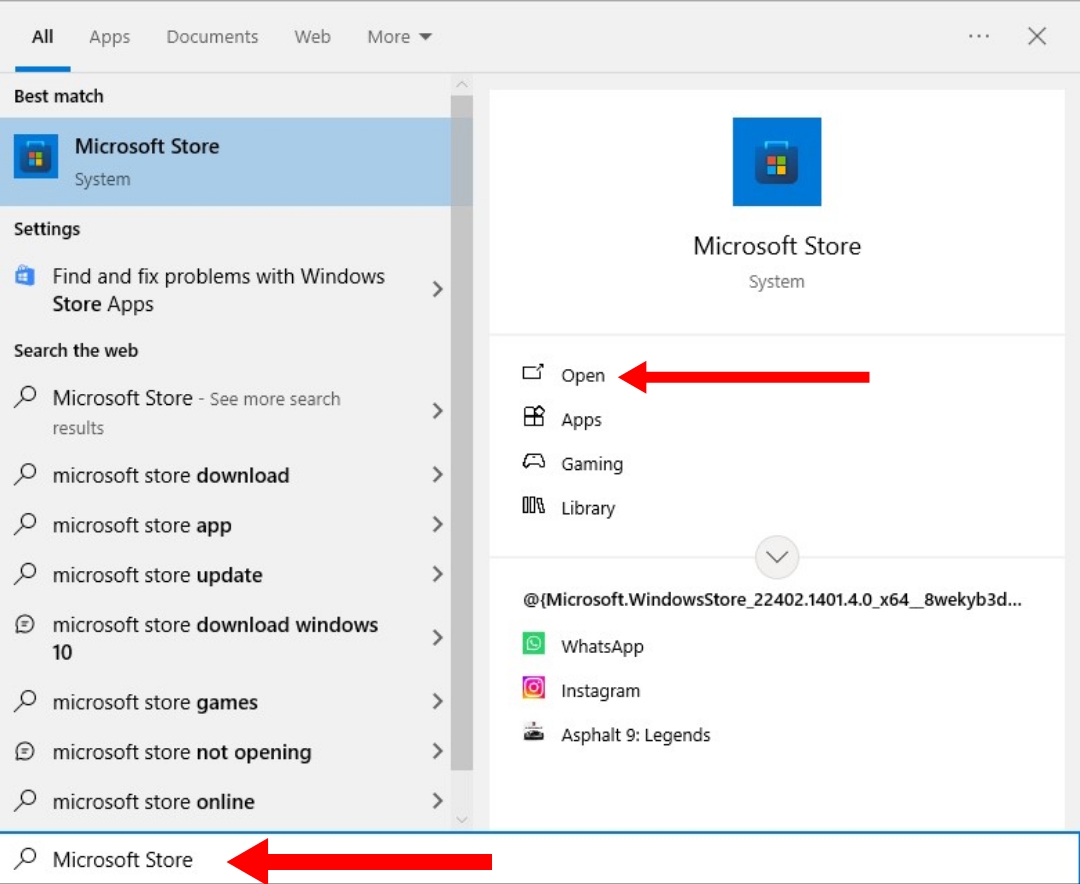Open WhatsApp from the app list
The image size is (1080, 884).
click(602, 646)
